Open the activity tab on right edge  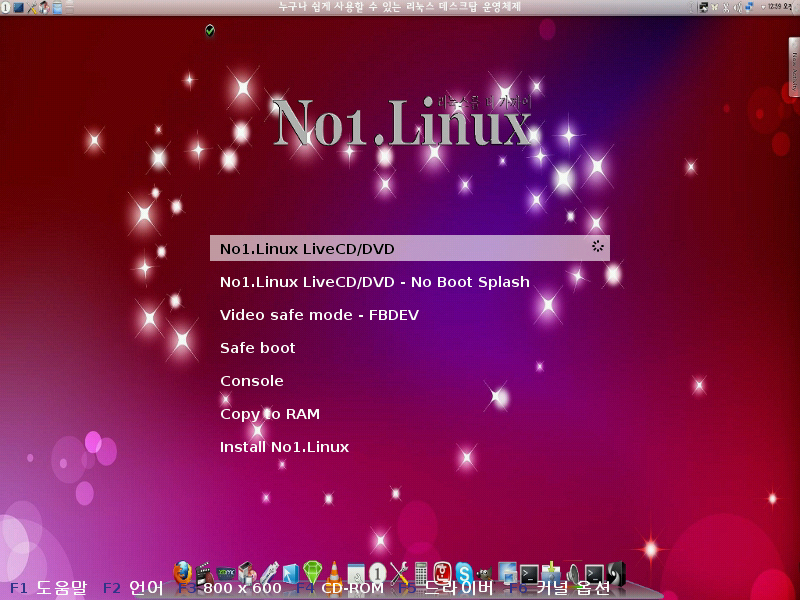coord(794,69)
